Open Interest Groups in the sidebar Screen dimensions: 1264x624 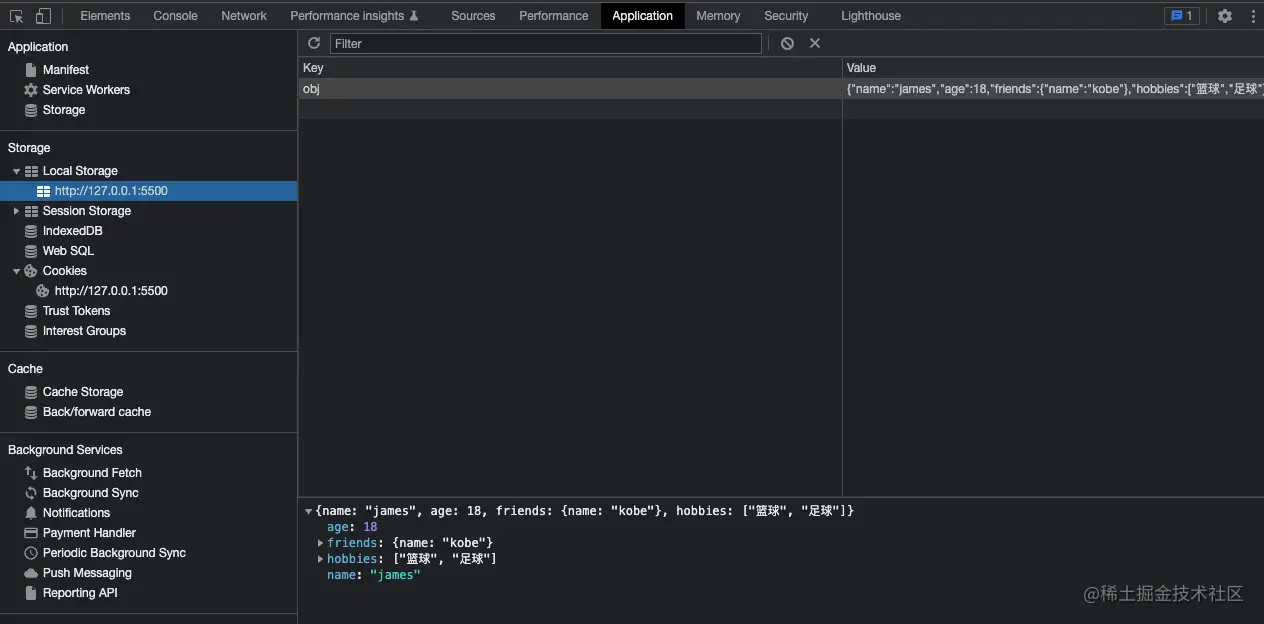point(84,331)
